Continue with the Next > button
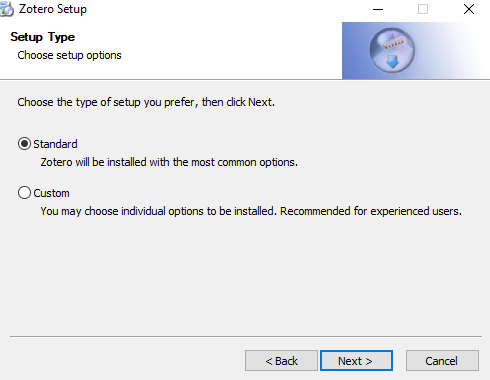 (x=356, y=360)
